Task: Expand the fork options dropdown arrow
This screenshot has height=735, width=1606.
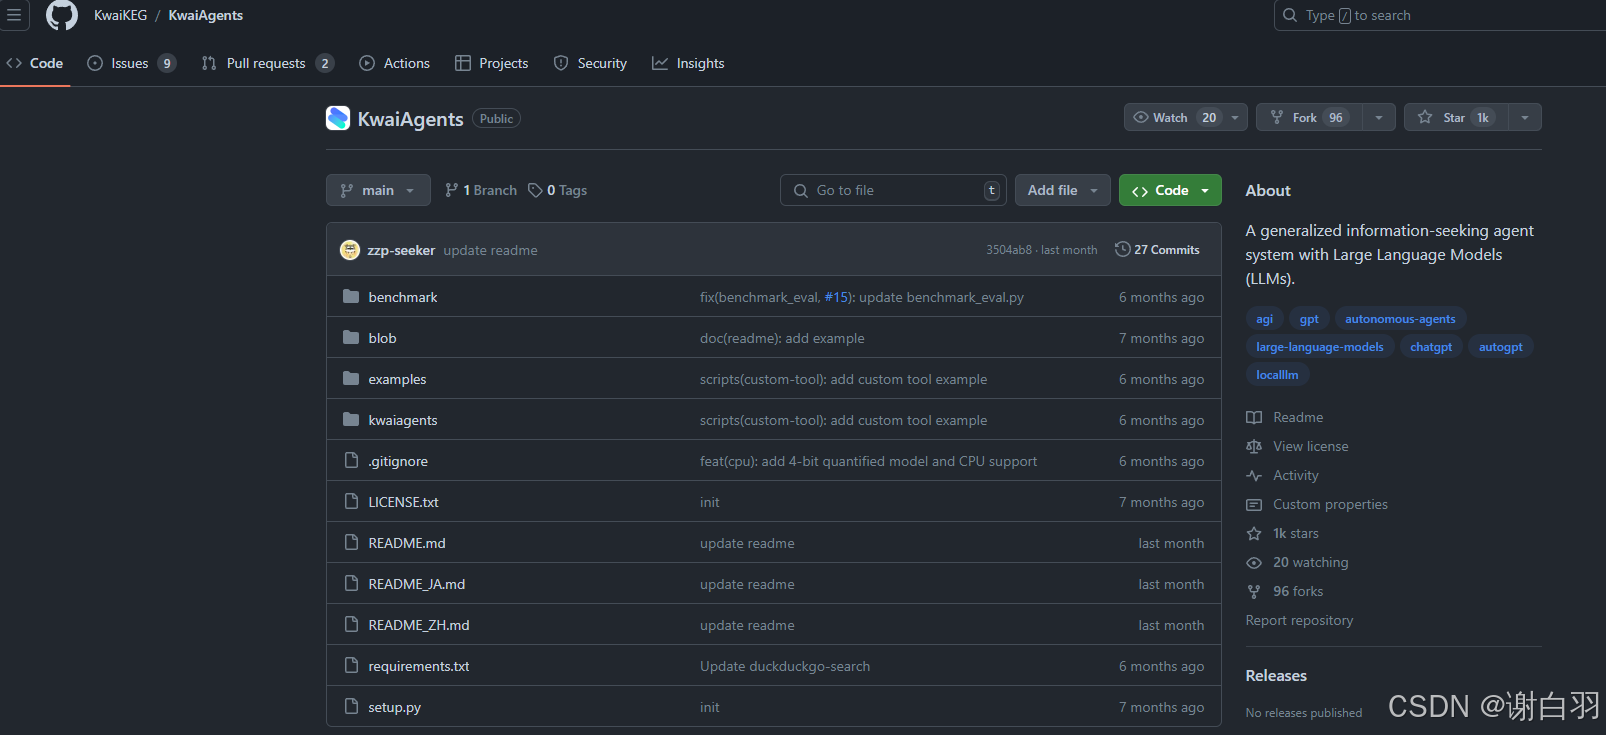Action: [1379, 117]
